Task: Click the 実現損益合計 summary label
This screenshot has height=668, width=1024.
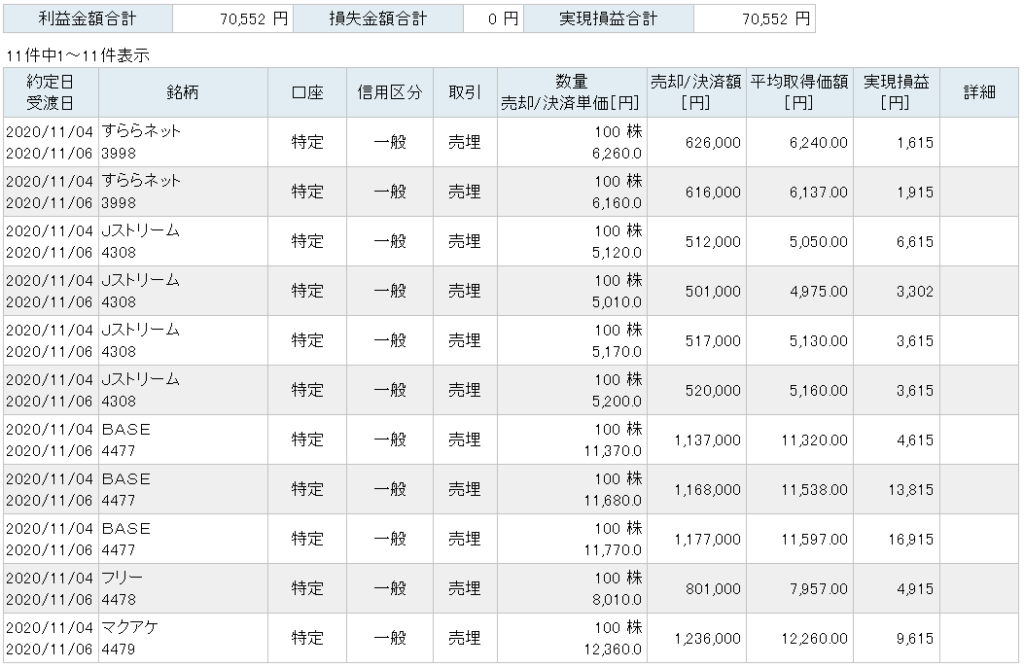Action: click(608, 19)
